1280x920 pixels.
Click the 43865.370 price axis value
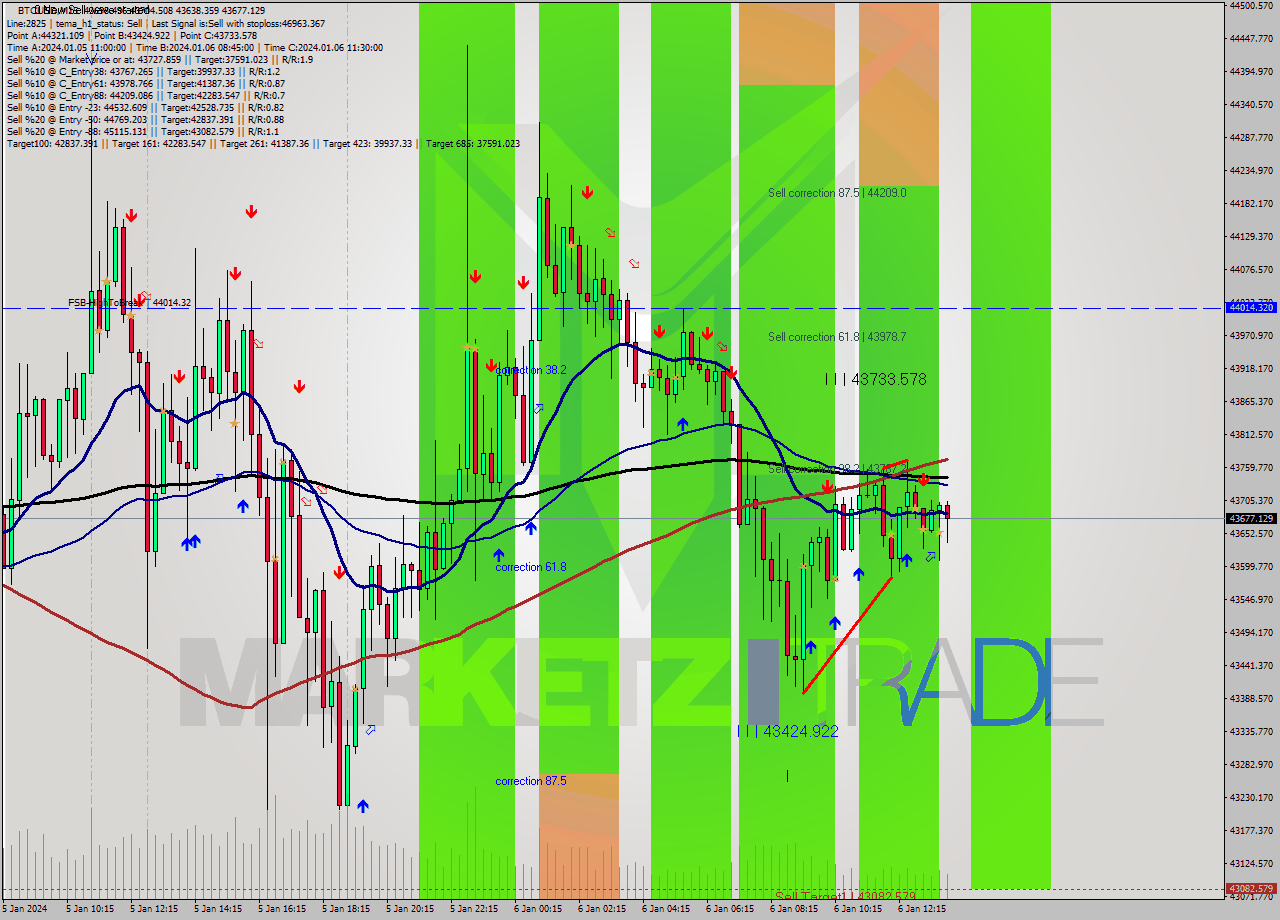click(1251, 401)
